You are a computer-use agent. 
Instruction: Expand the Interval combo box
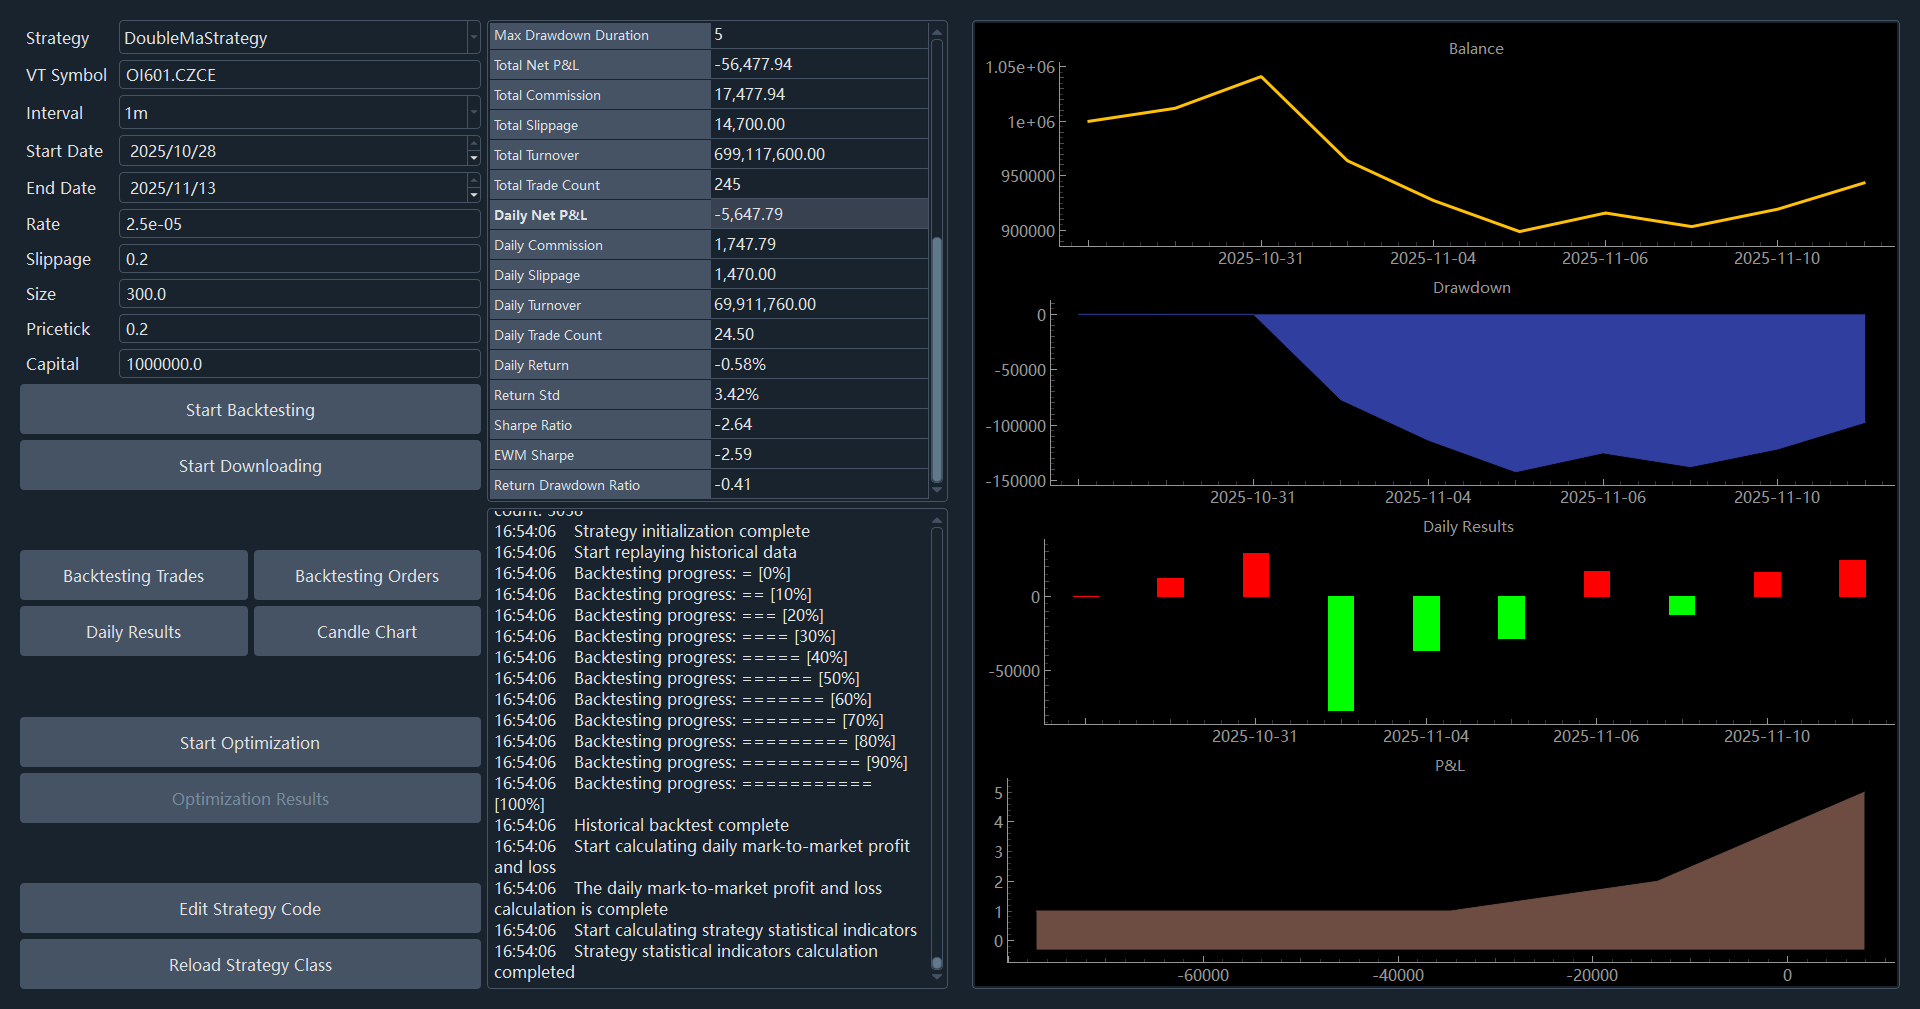(x=298, y=113)
